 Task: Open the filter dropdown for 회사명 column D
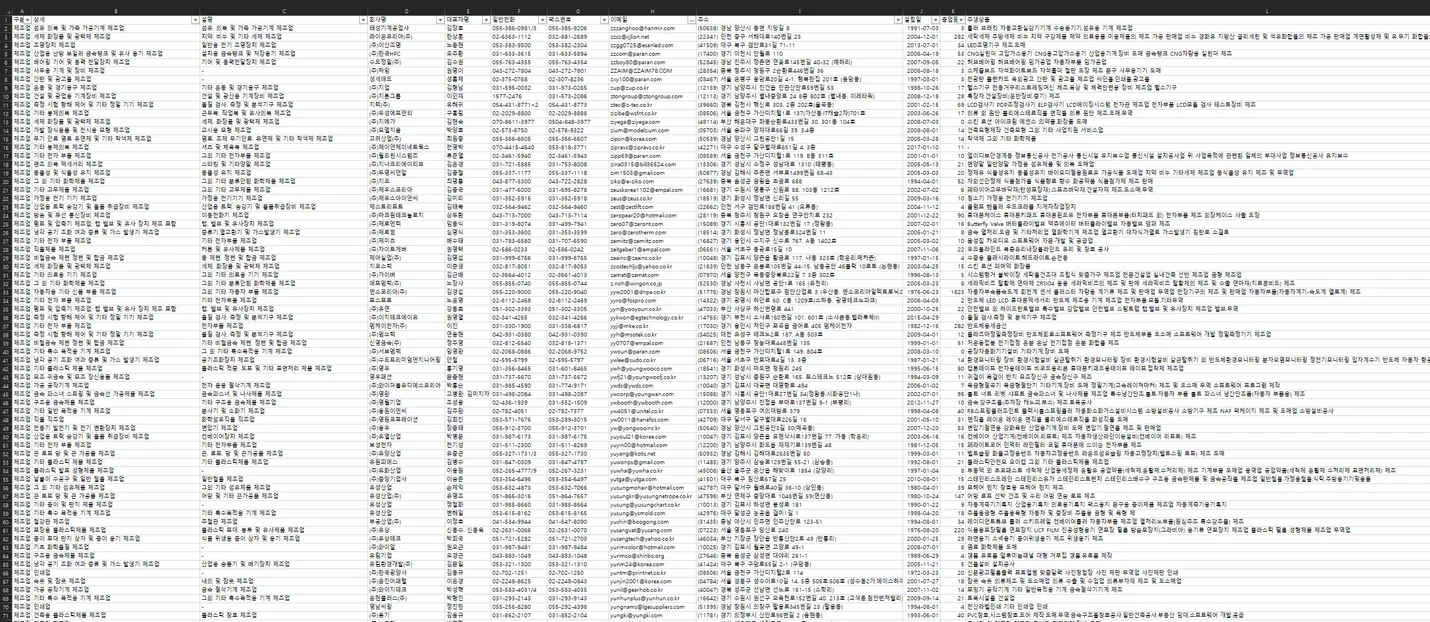pyautogui.click(x=441, y=19)
